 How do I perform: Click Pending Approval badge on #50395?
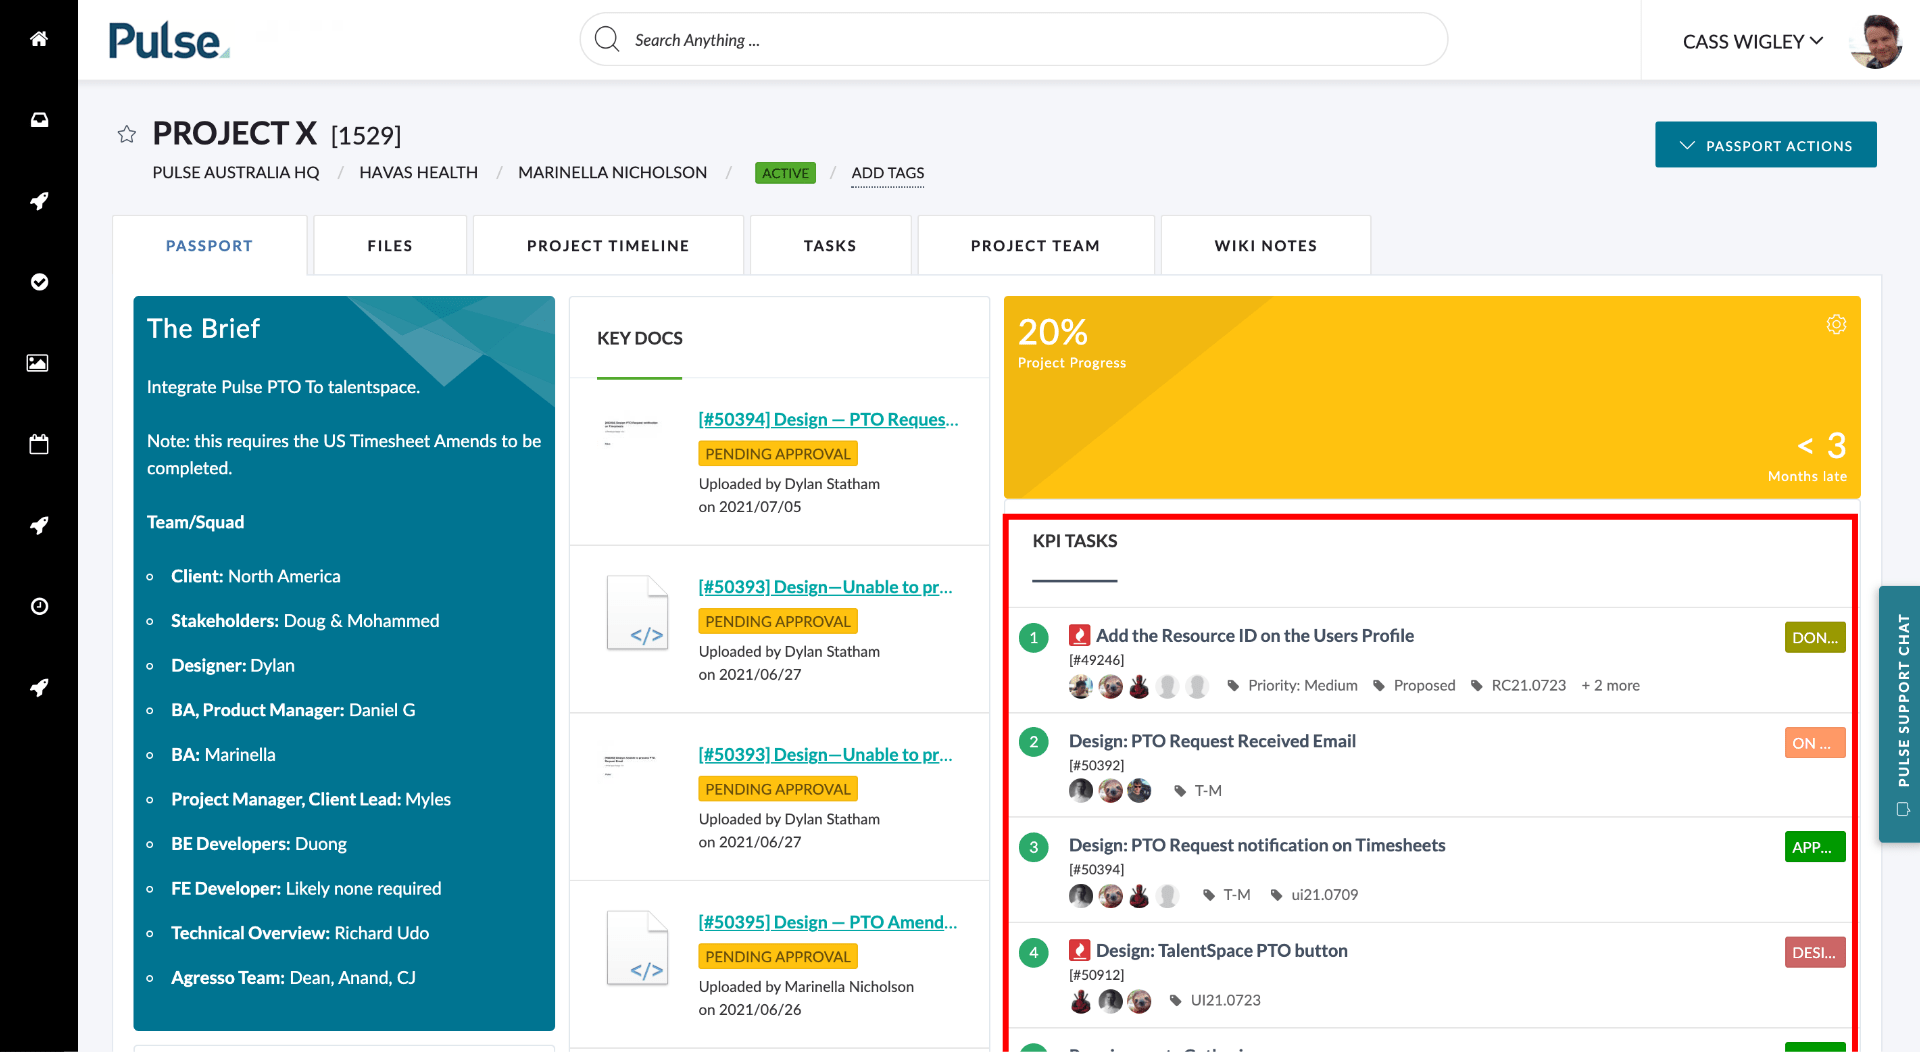click(778, 957)
